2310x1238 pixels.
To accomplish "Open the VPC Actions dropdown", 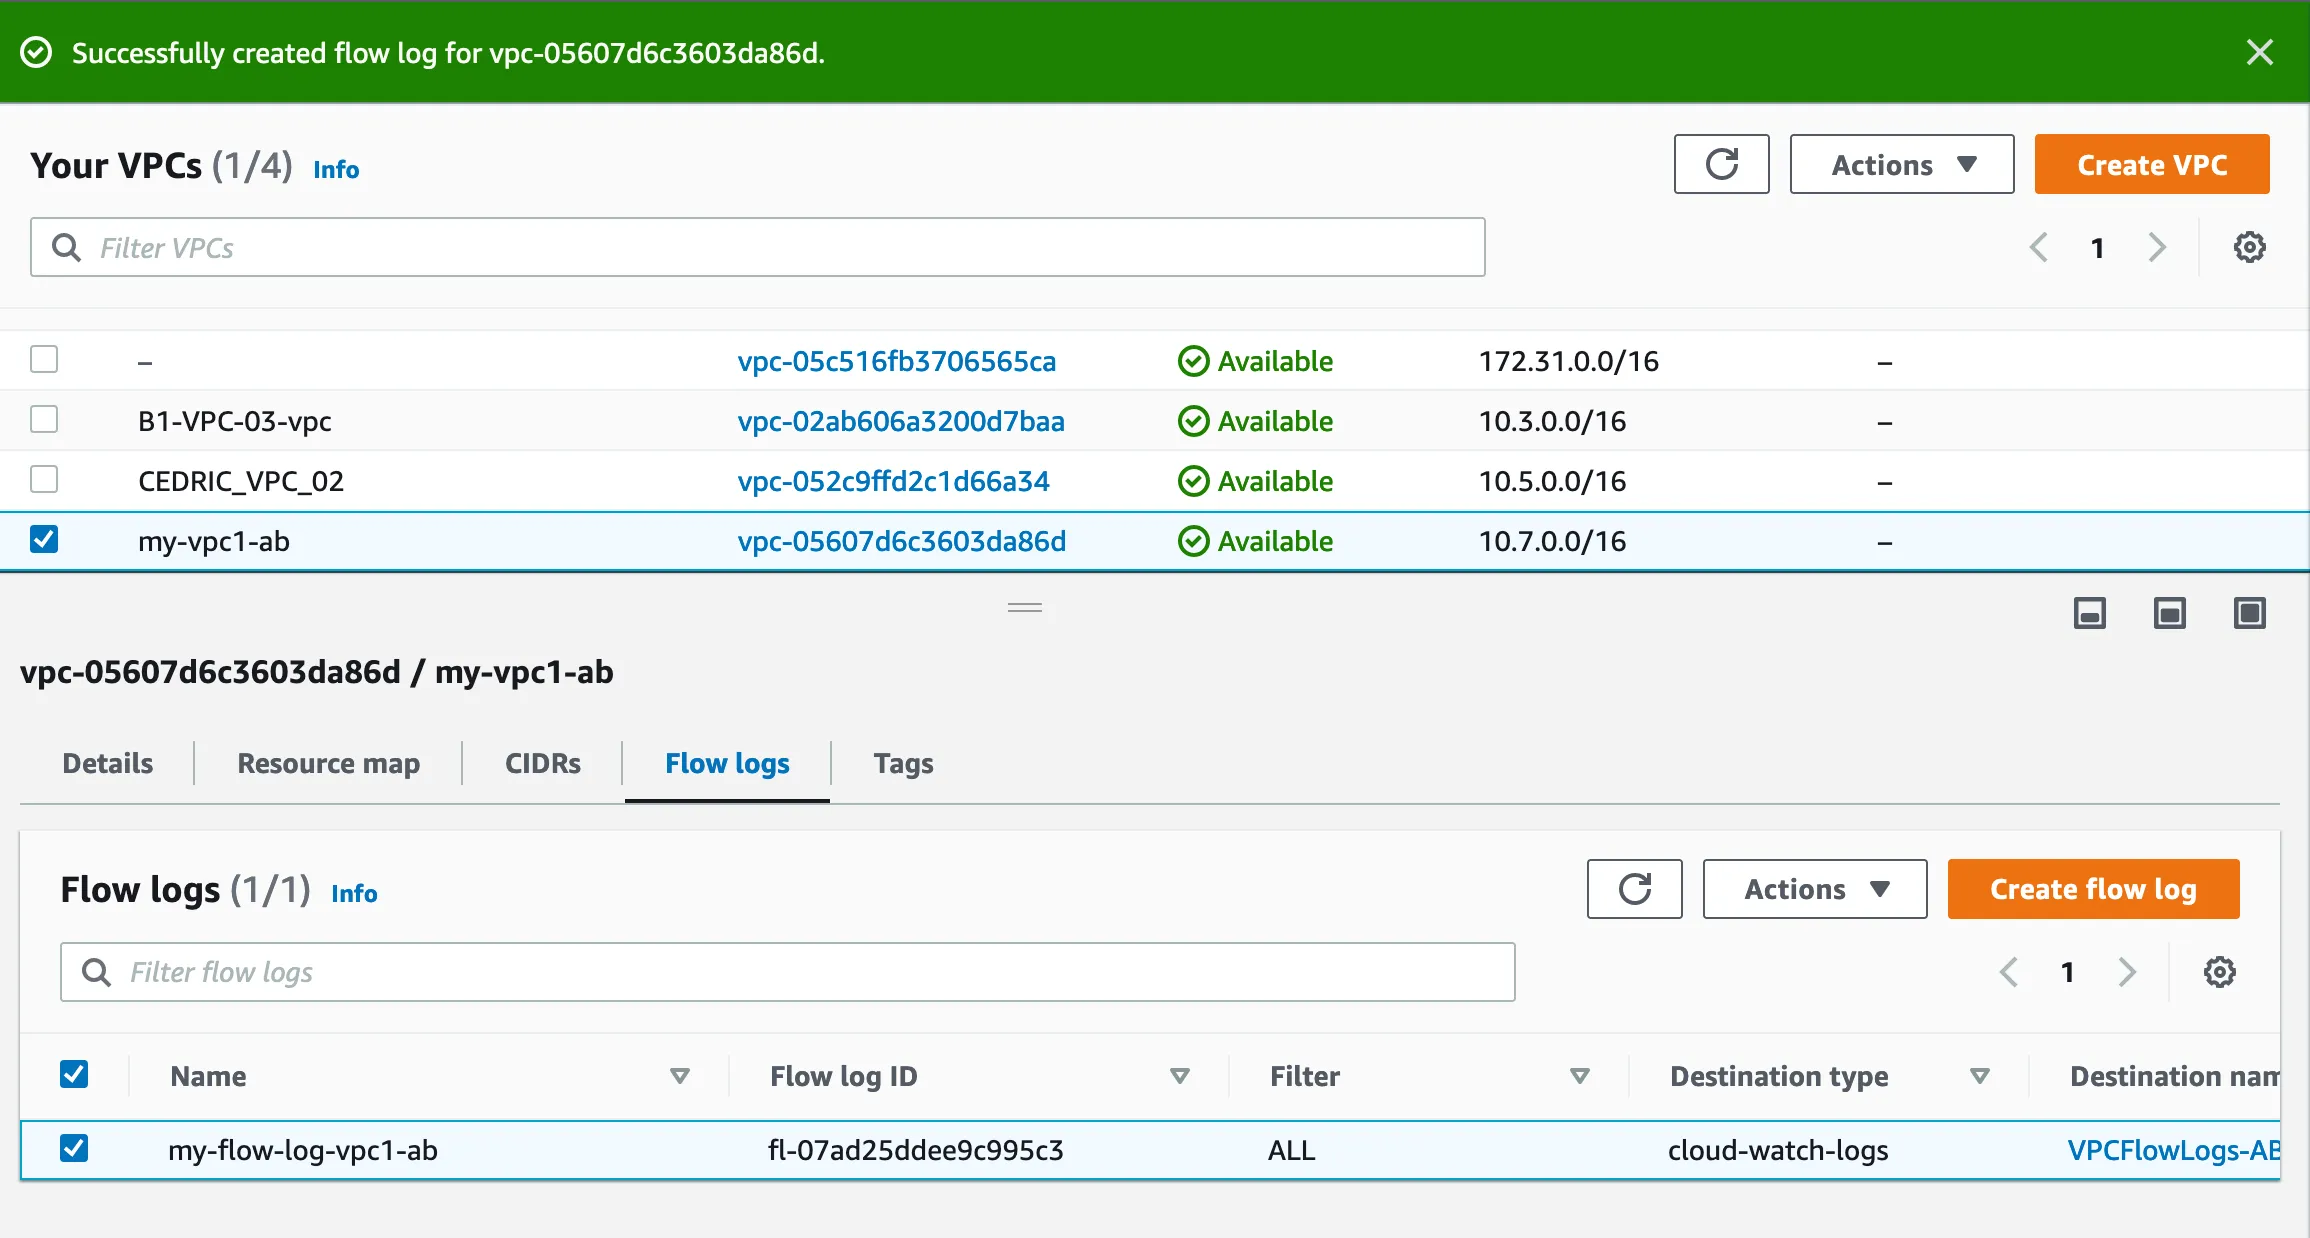I will point(1901,164).
